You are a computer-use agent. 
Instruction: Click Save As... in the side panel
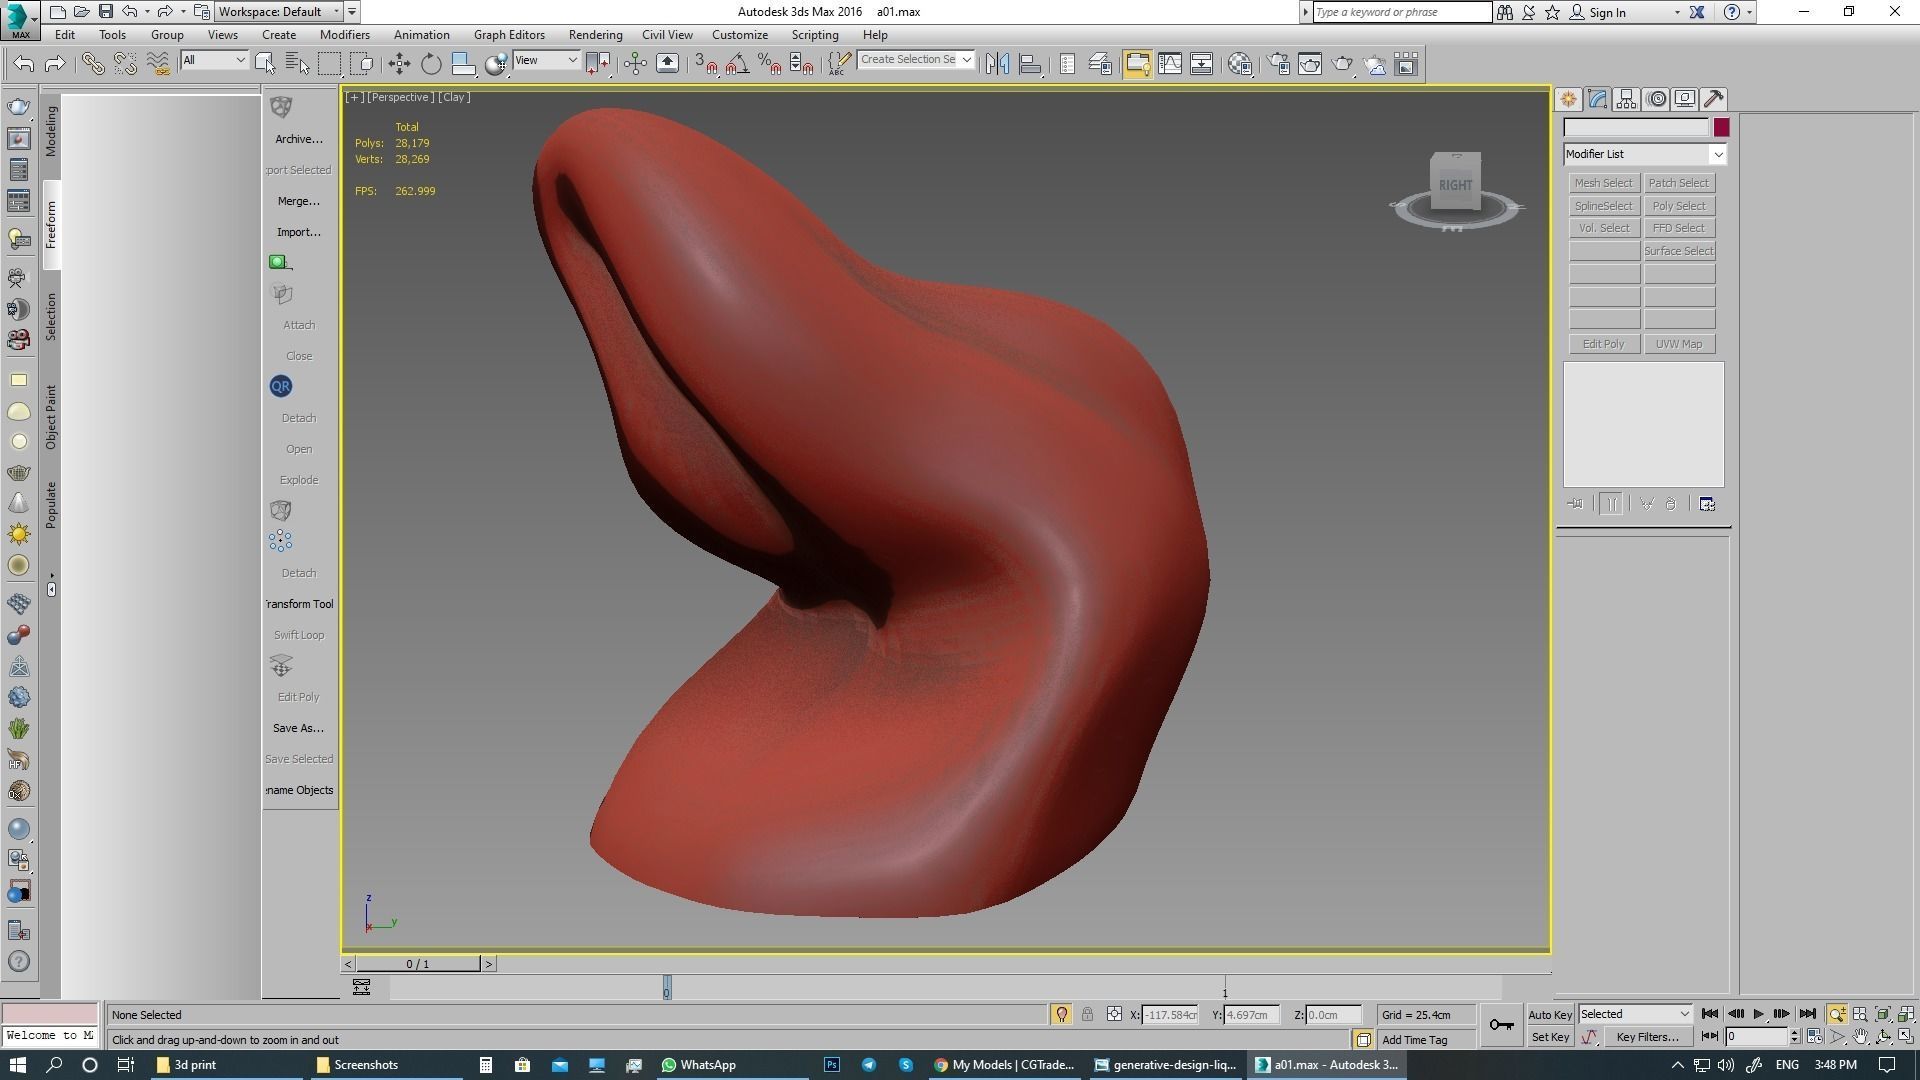(298, 728)
